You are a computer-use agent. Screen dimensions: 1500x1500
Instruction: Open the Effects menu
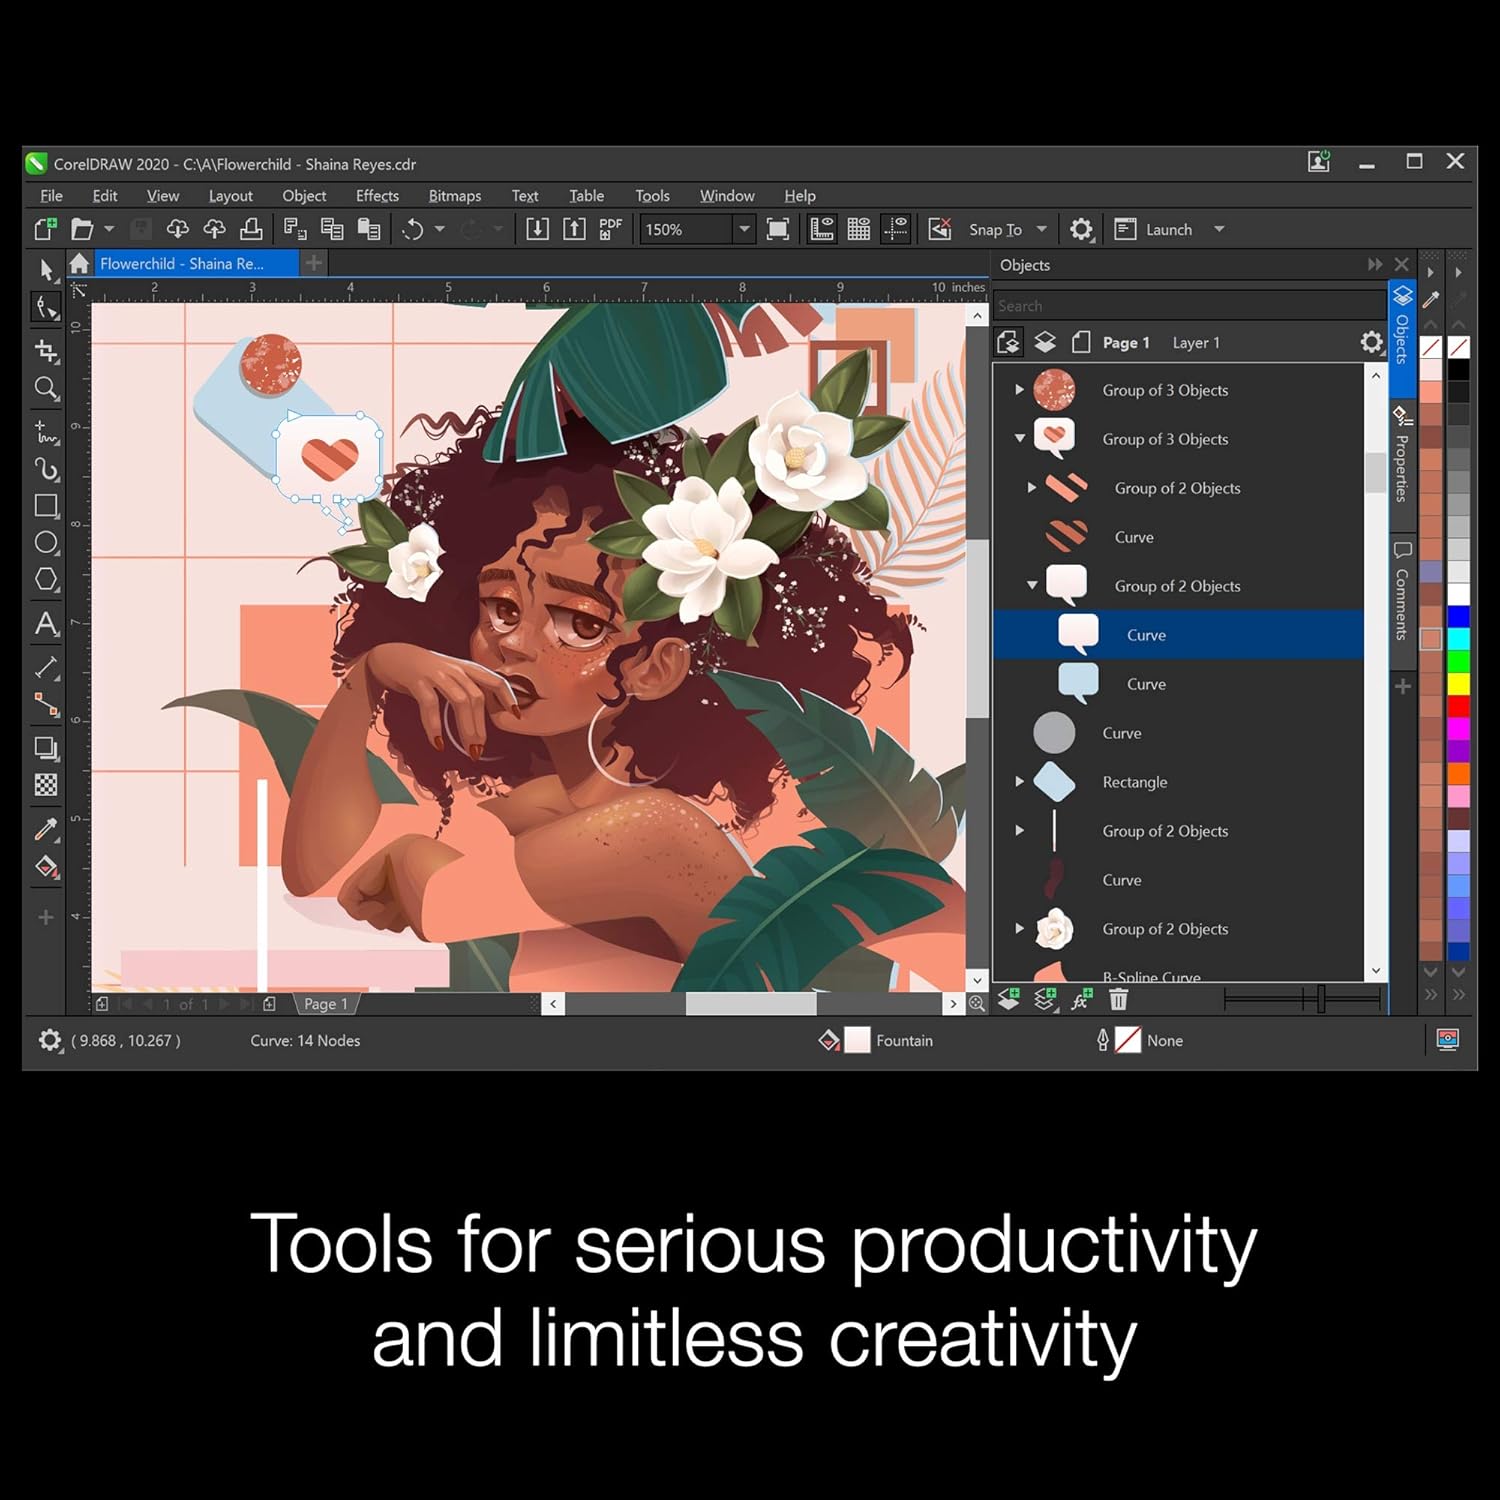click(377, 196)
